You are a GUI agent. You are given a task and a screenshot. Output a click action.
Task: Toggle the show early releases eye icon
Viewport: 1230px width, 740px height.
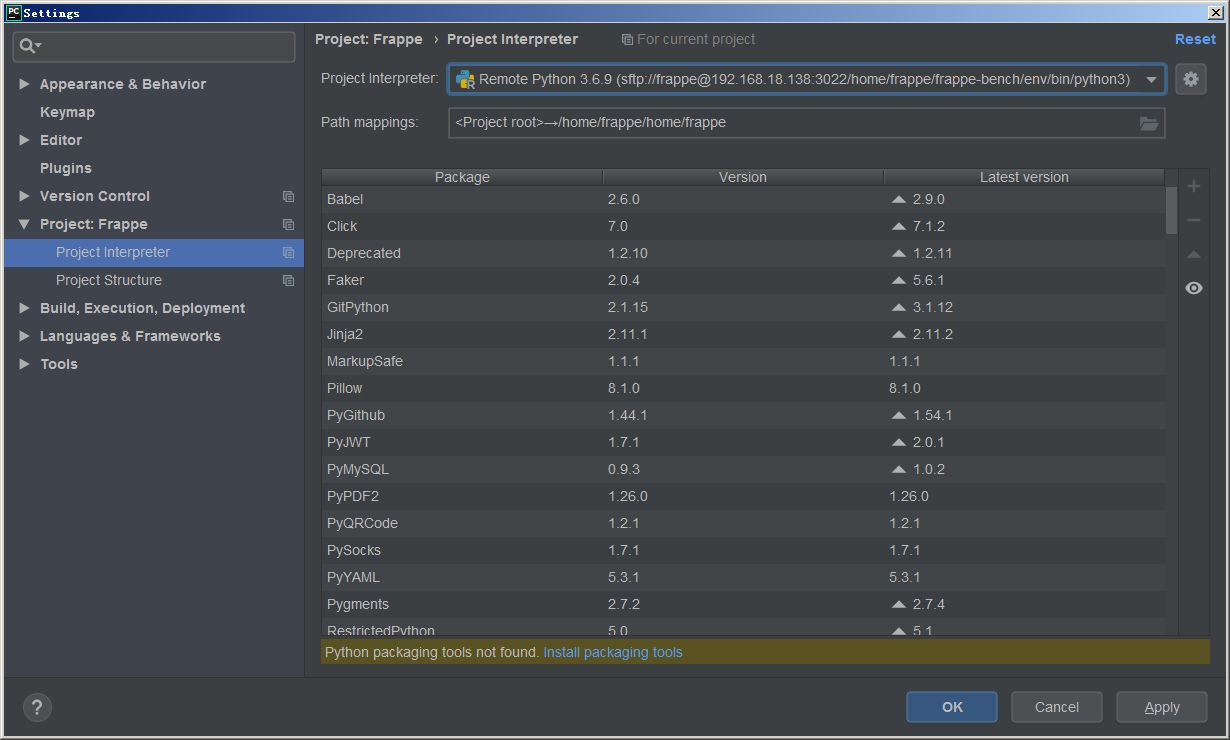[x=1194, y=288]
